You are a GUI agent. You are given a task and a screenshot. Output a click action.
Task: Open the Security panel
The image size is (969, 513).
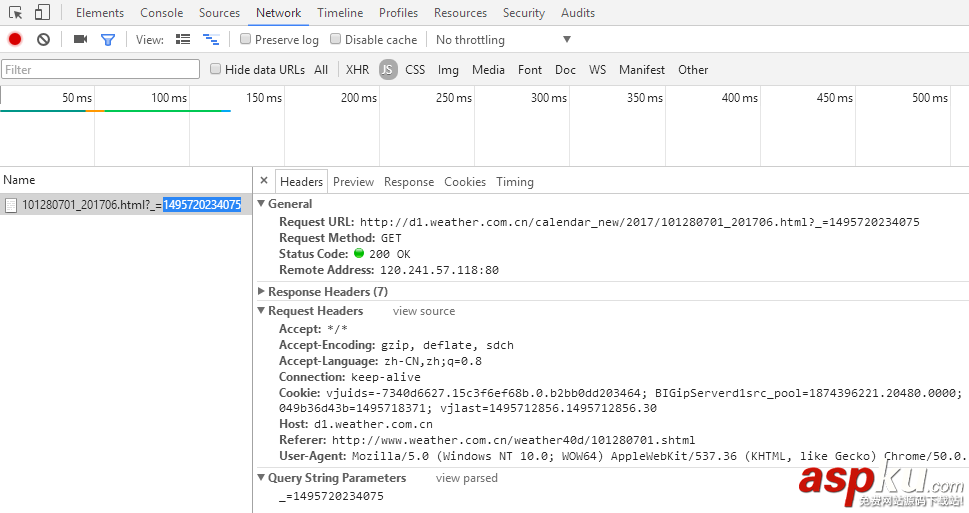(x=523, y=13)
